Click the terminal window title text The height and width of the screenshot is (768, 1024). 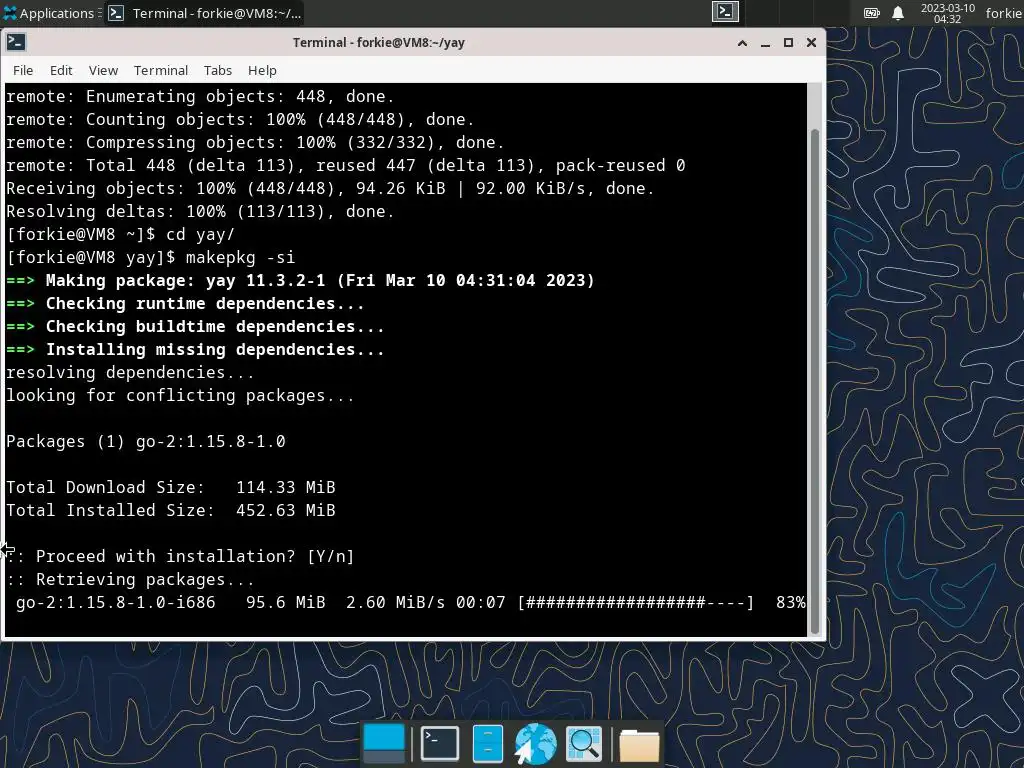coord(379,42)
